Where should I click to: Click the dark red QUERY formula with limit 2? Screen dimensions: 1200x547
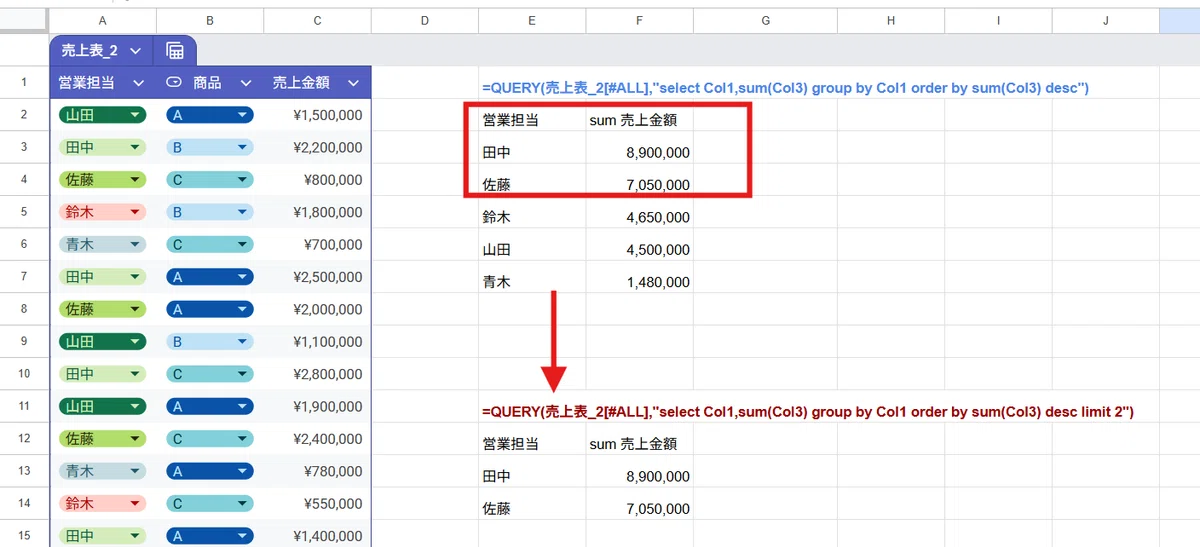pos(807,412)
